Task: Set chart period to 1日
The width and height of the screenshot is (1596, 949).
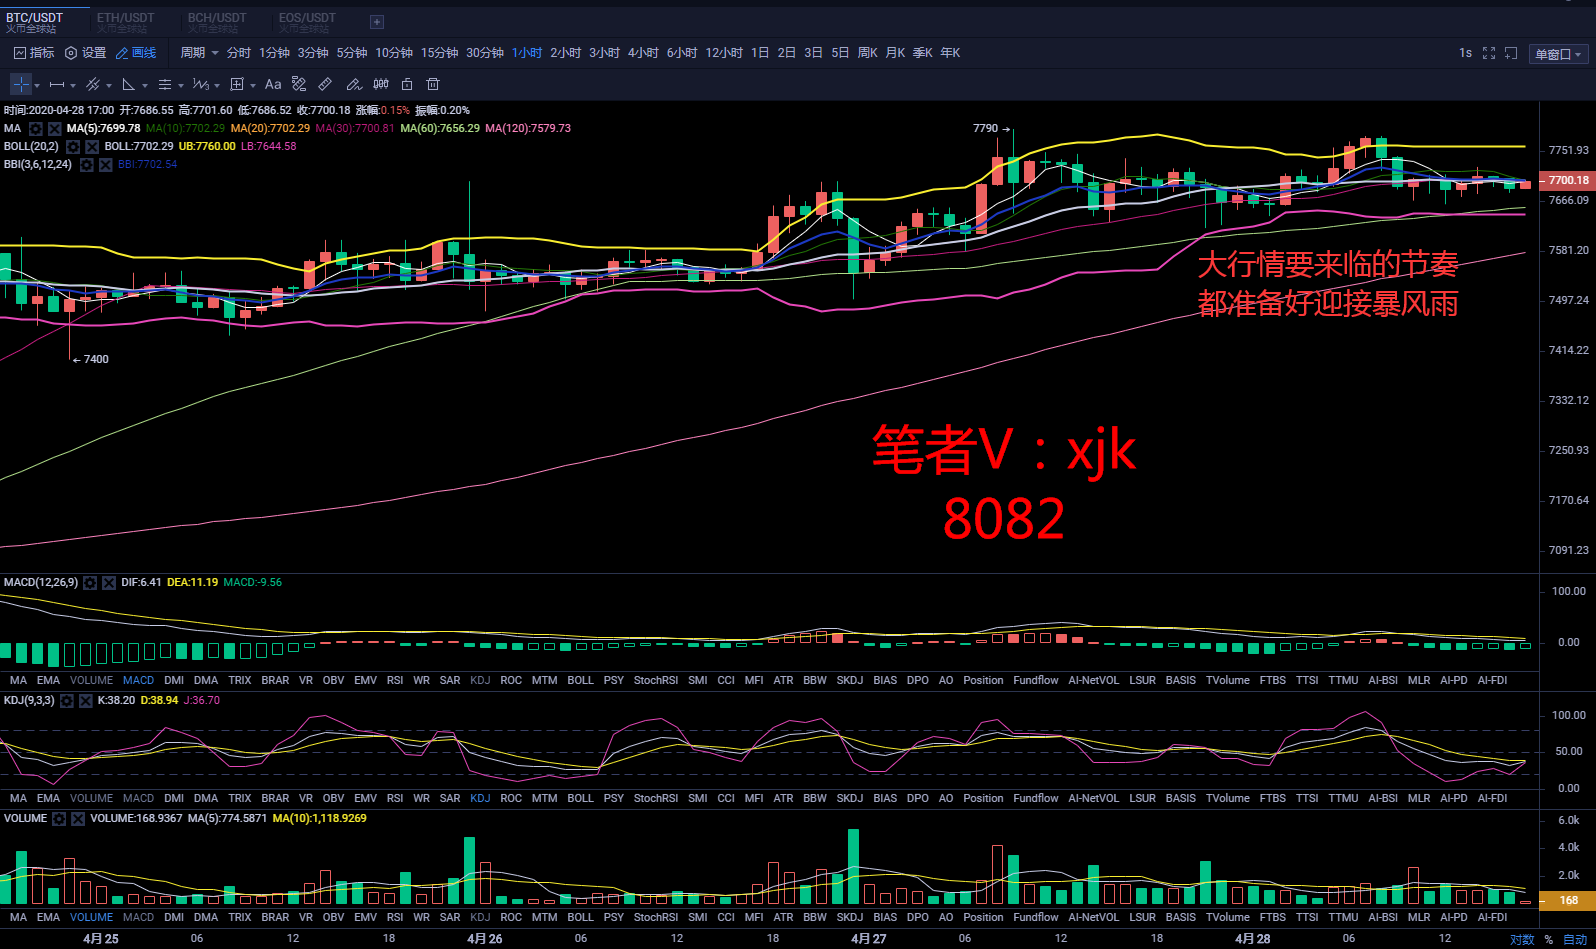Action: tap(760, 53)
